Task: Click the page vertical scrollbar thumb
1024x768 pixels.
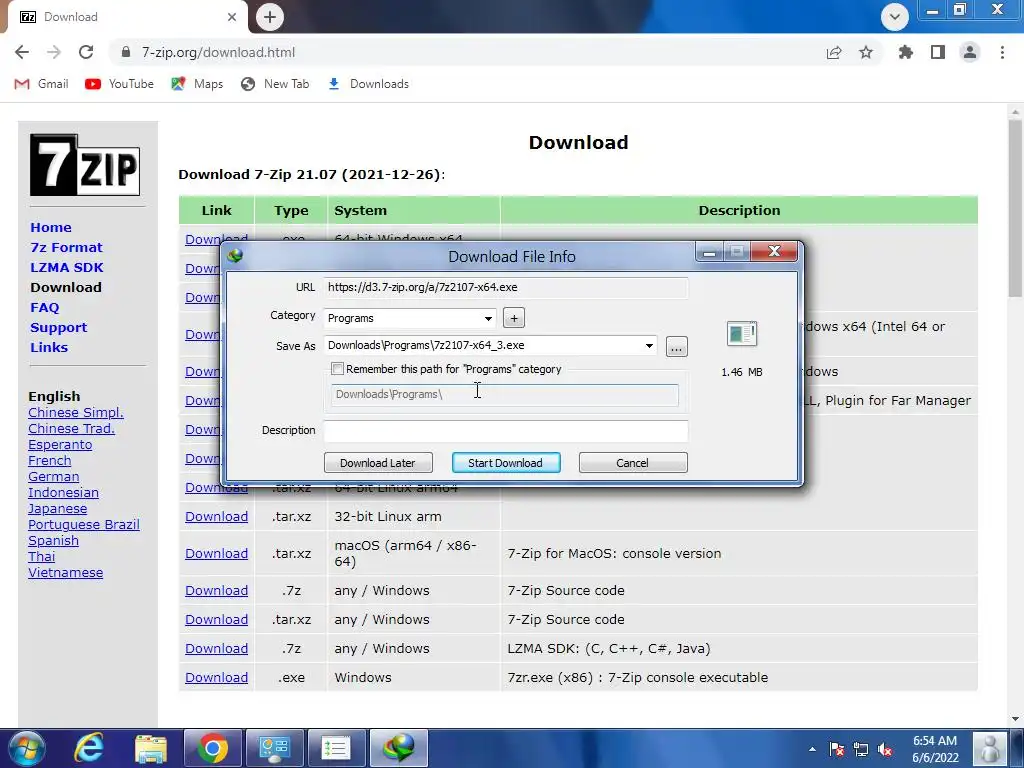Action: 1015,209
